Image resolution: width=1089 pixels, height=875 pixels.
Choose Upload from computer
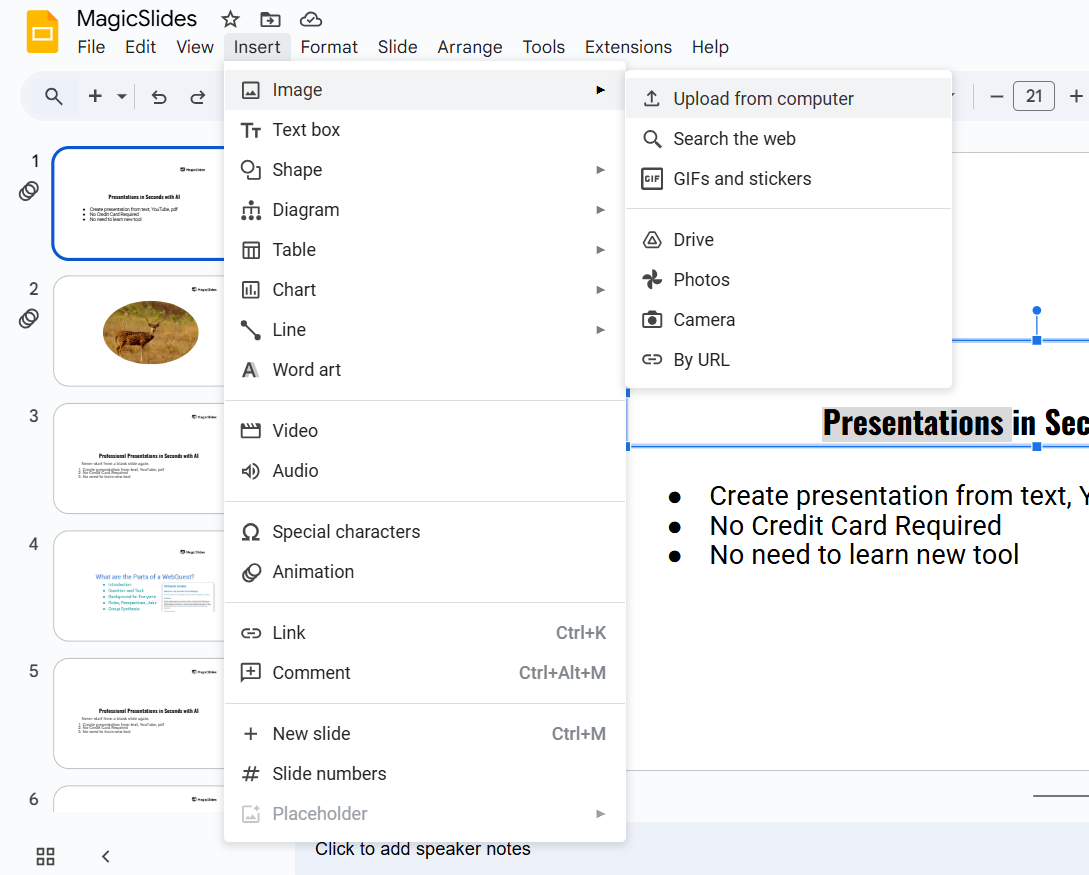click(788, 99)
